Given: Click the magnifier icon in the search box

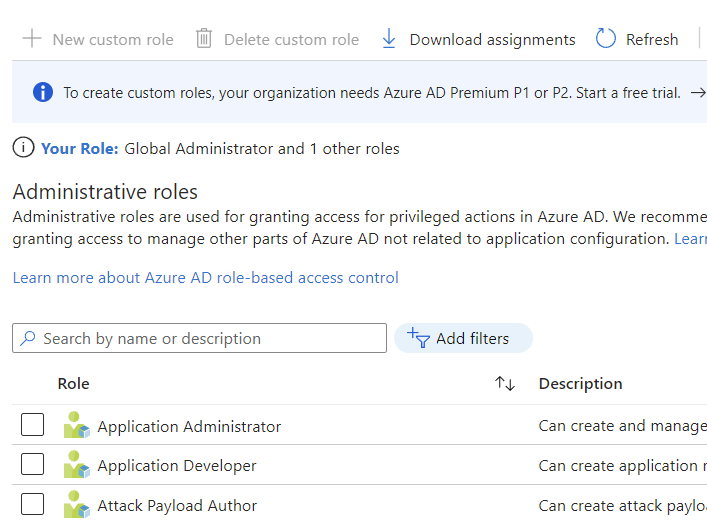Looking at the screenshot, I should pos(28,338).
